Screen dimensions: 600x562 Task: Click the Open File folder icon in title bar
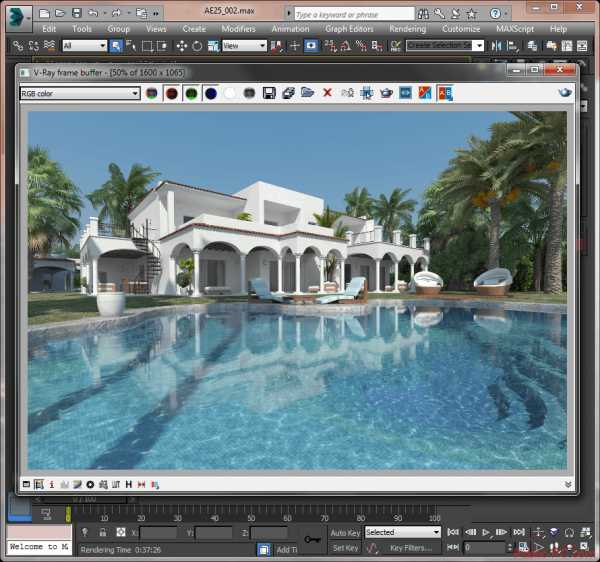[x=60, y=14]
